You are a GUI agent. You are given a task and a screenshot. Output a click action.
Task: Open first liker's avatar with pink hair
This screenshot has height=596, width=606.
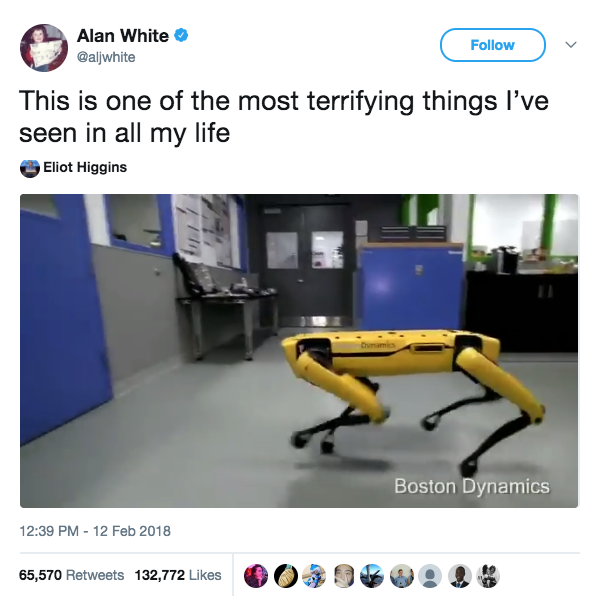coord(255,576)
